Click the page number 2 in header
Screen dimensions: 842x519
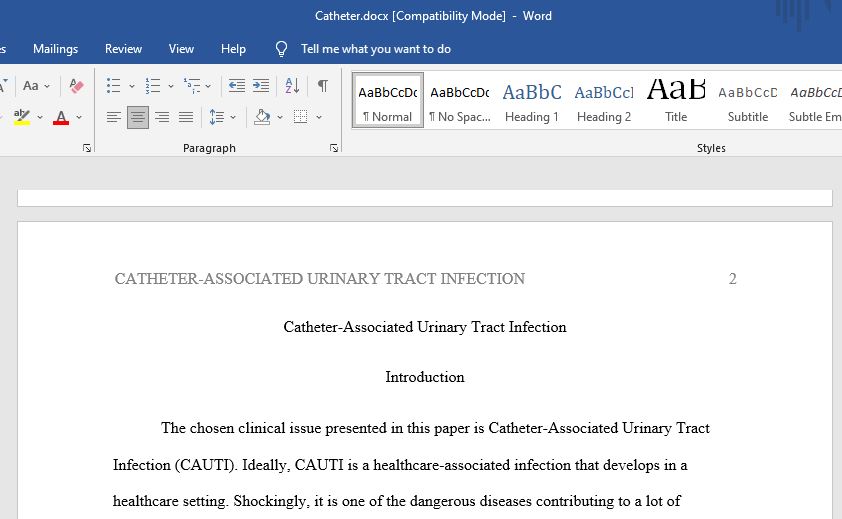[732, 279]
